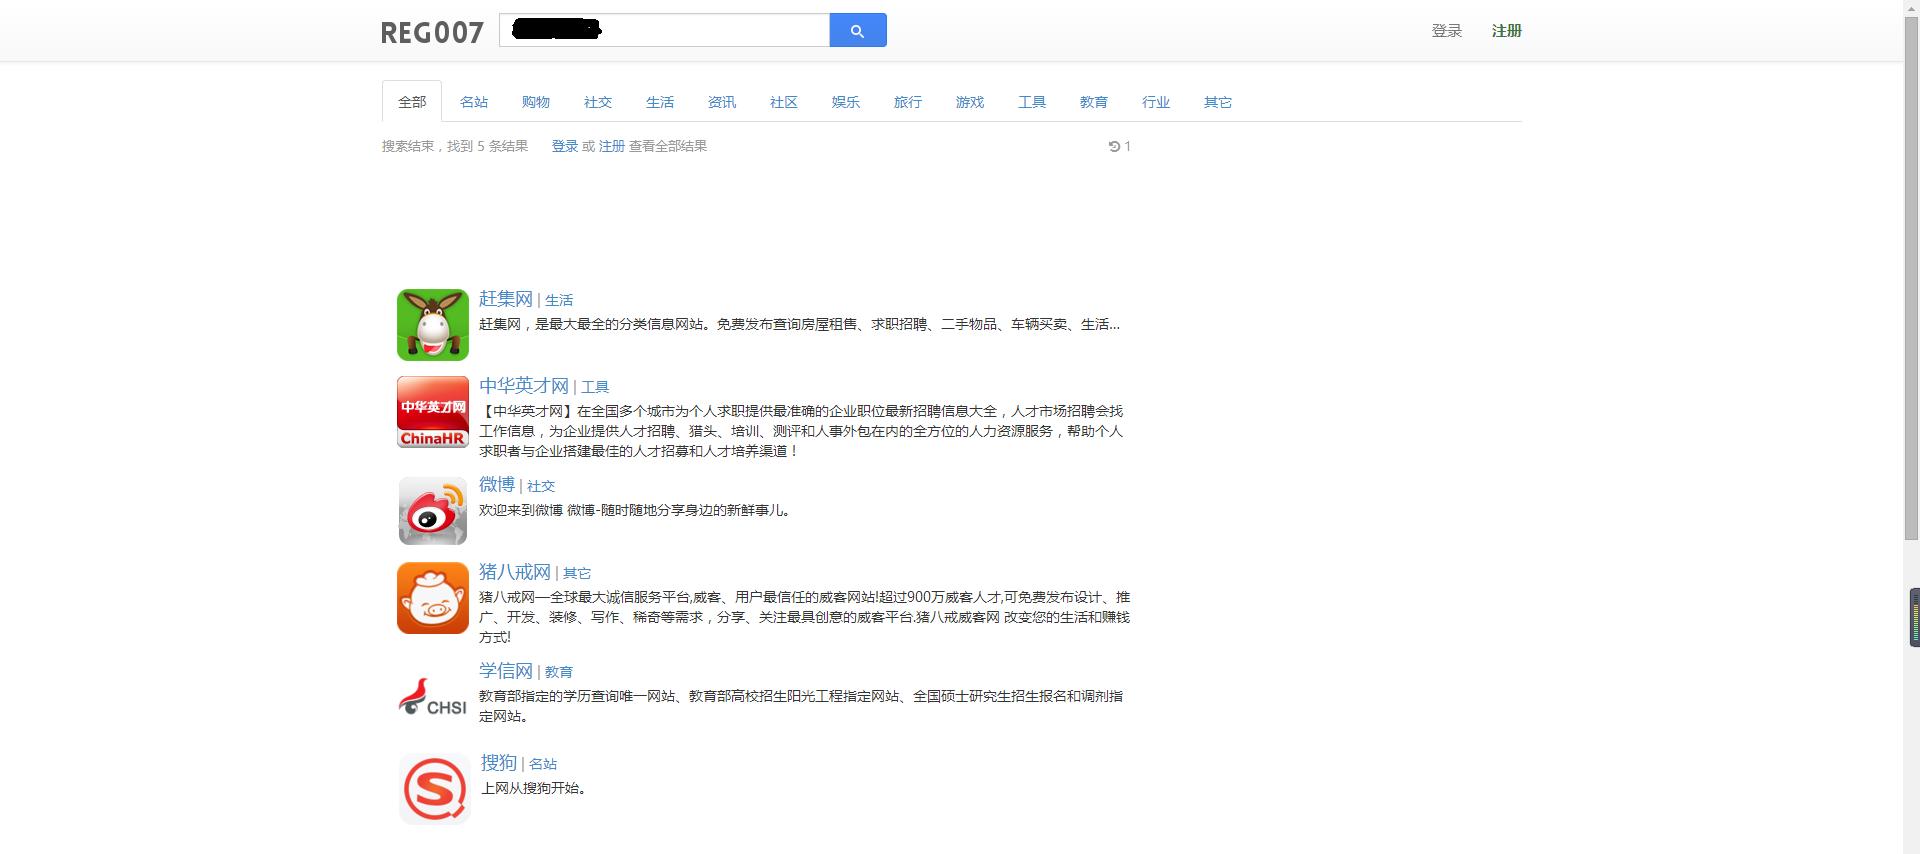1920x854 pixels.
Task: Open the ChinaHR red logo icon
Action: [433, 412]
